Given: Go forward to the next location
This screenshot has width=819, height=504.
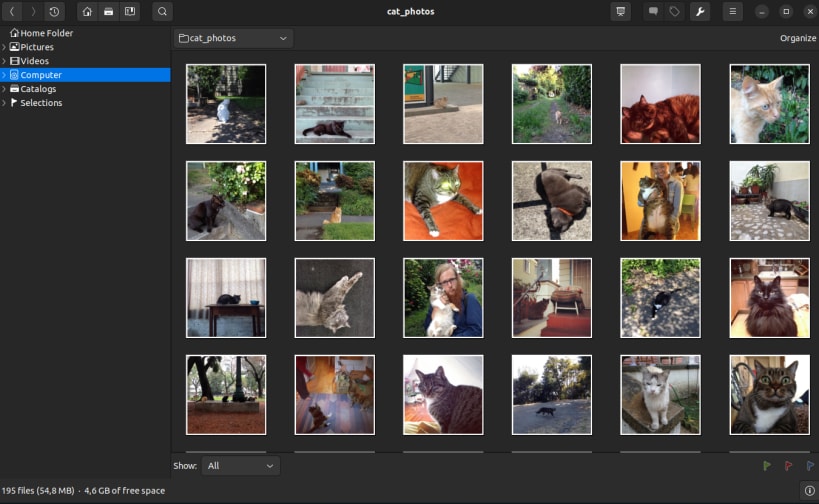Looking at the screenshot, I should pos(33,11).
